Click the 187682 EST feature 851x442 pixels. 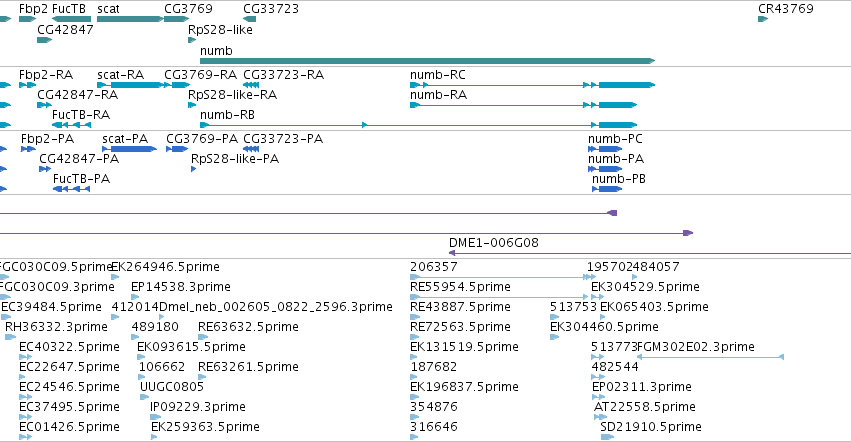point(414,377)
